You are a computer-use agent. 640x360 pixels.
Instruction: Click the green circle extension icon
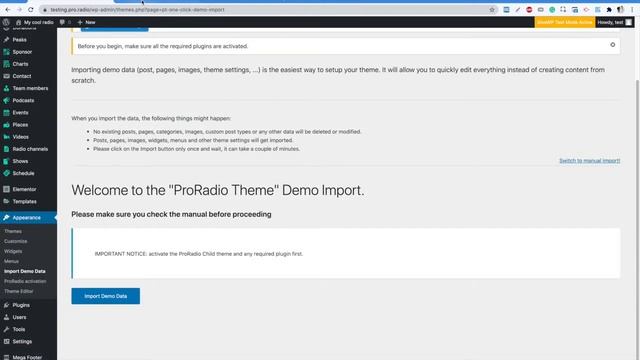(552, 9)
